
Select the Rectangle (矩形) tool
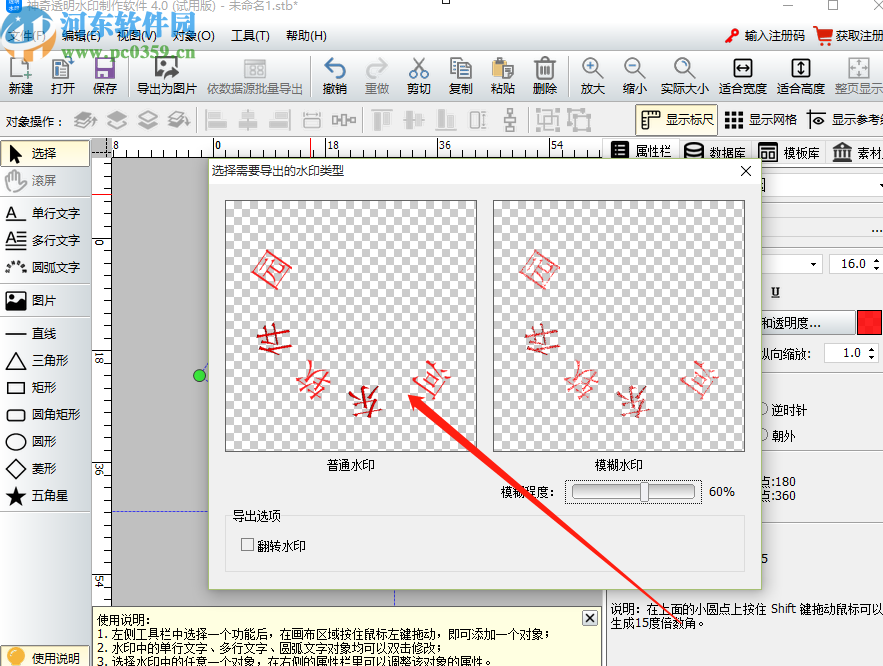tap(45, 387)
